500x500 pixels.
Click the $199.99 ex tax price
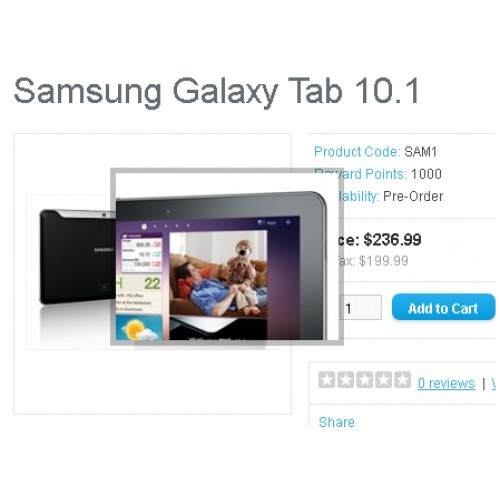383,261
